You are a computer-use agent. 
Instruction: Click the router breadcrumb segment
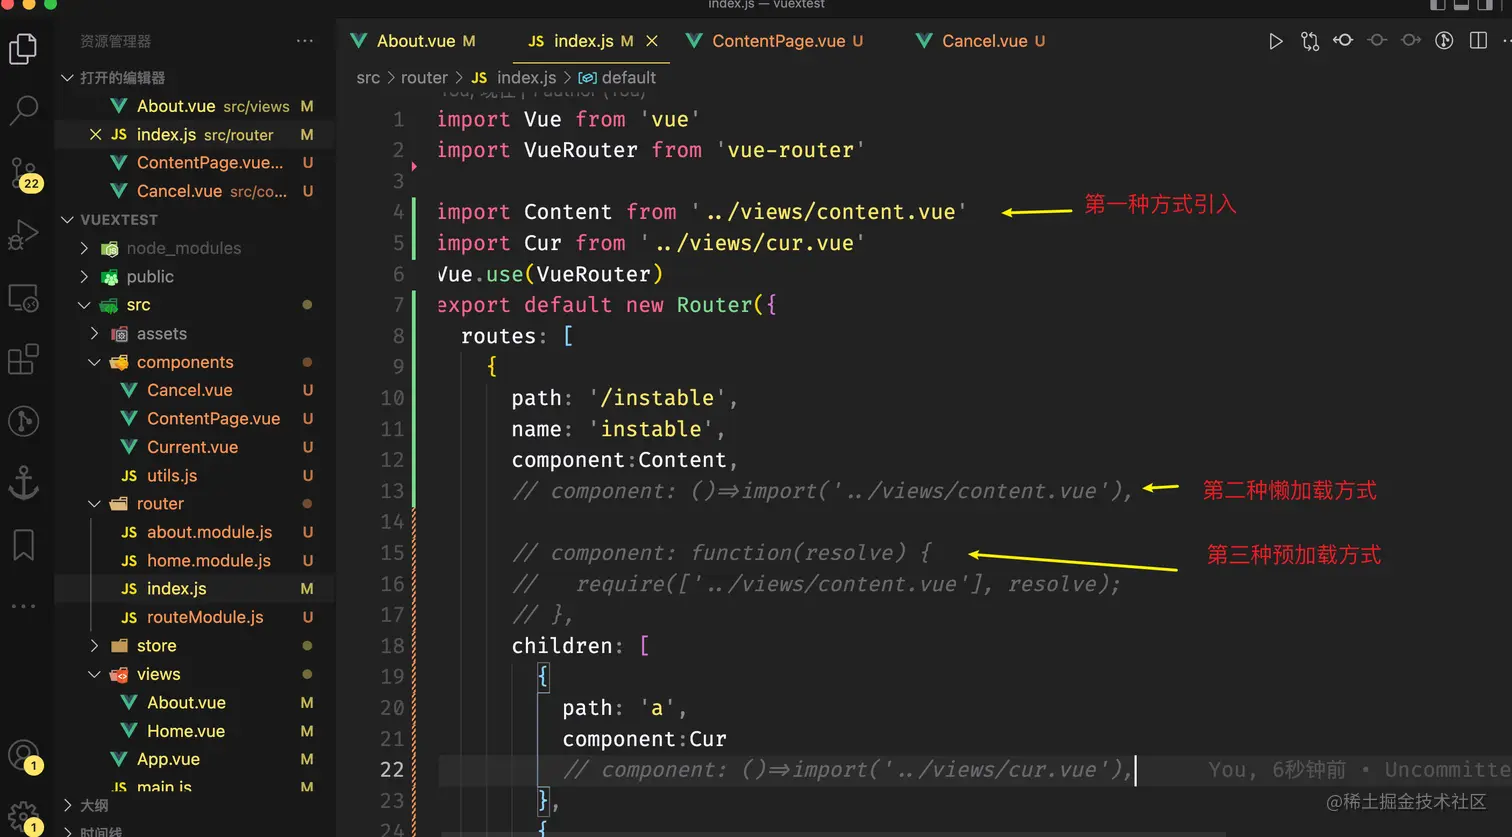pos(424,78)
